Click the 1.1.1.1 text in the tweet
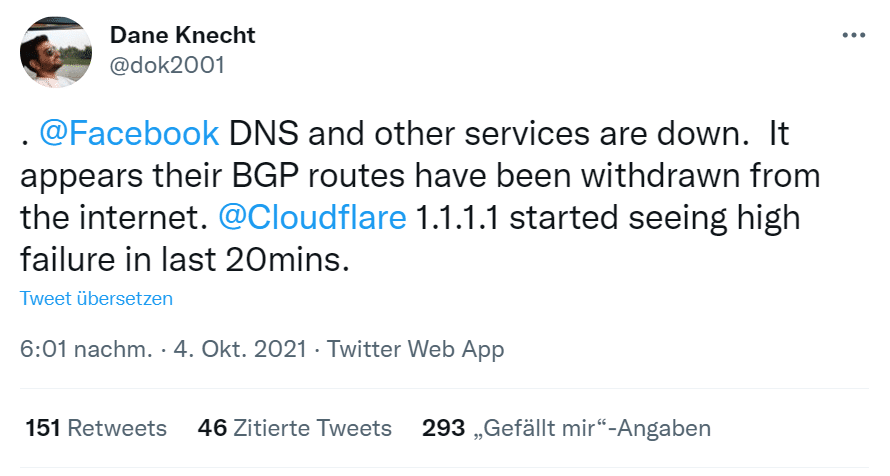 coord(457,218)
